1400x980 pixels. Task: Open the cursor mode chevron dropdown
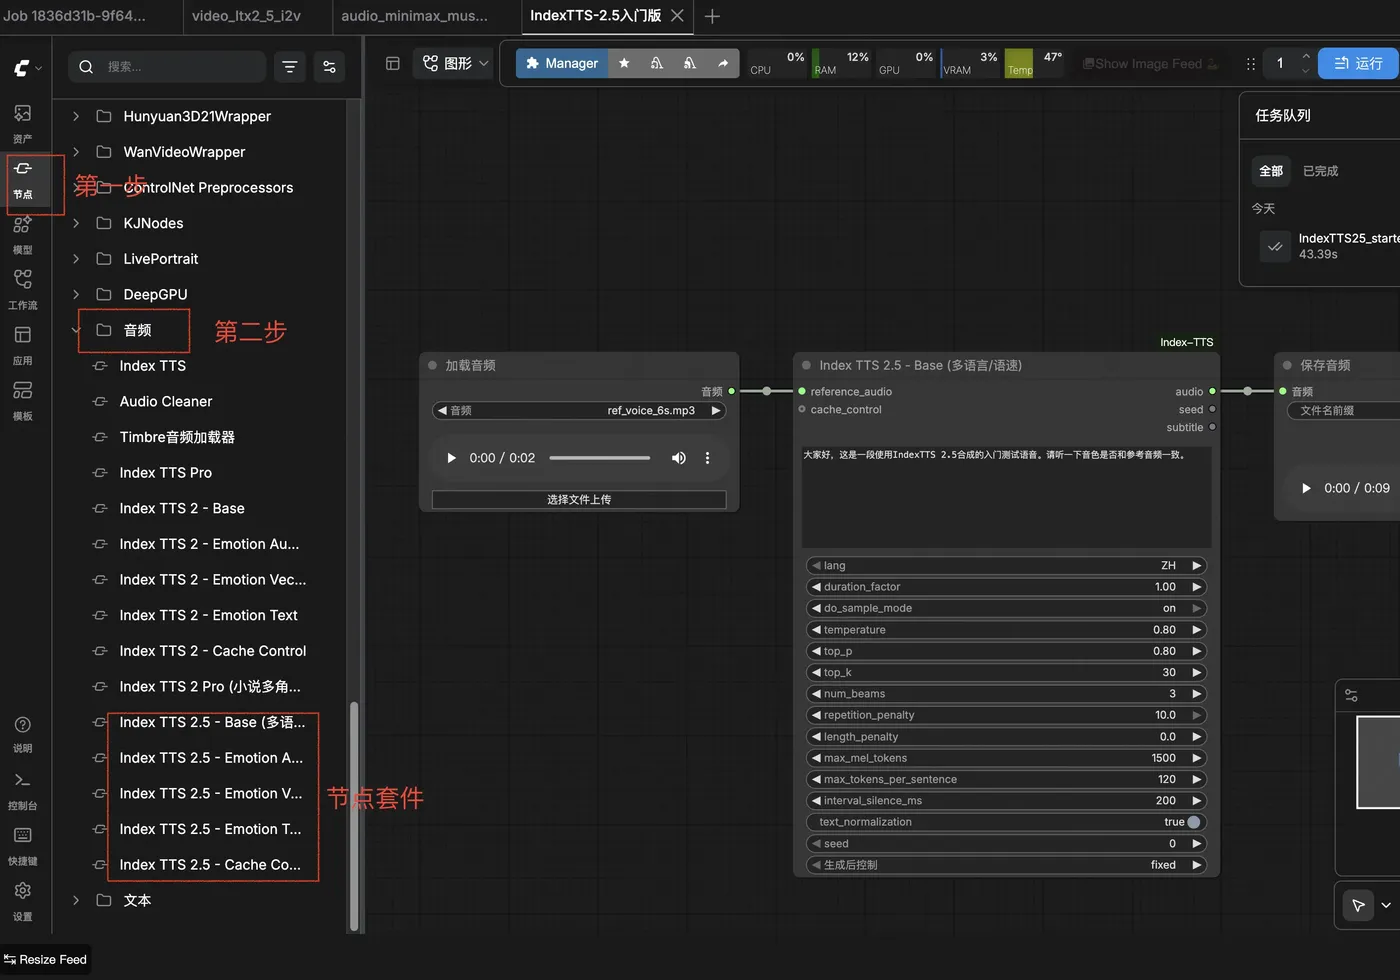(1386, 905)
